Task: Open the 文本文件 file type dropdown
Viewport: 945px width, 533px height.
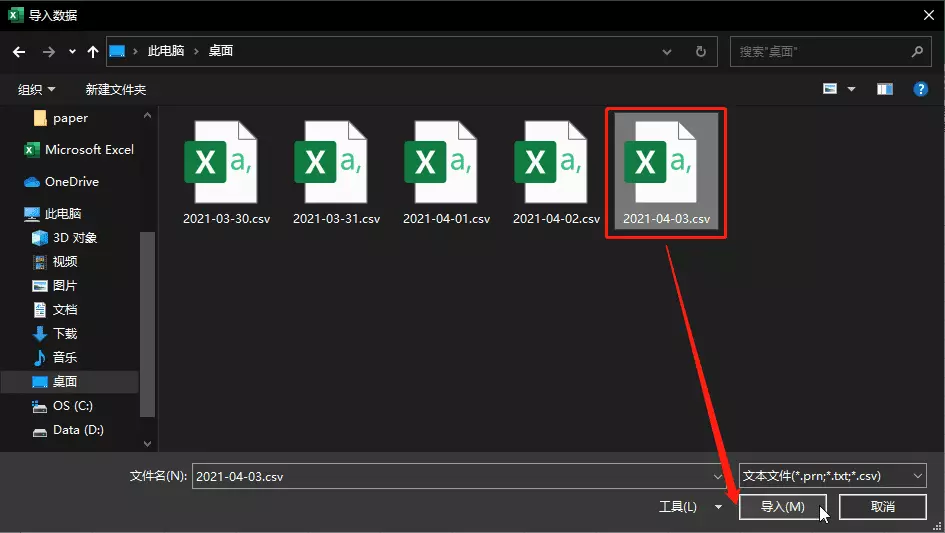Action: click(832, 476)
